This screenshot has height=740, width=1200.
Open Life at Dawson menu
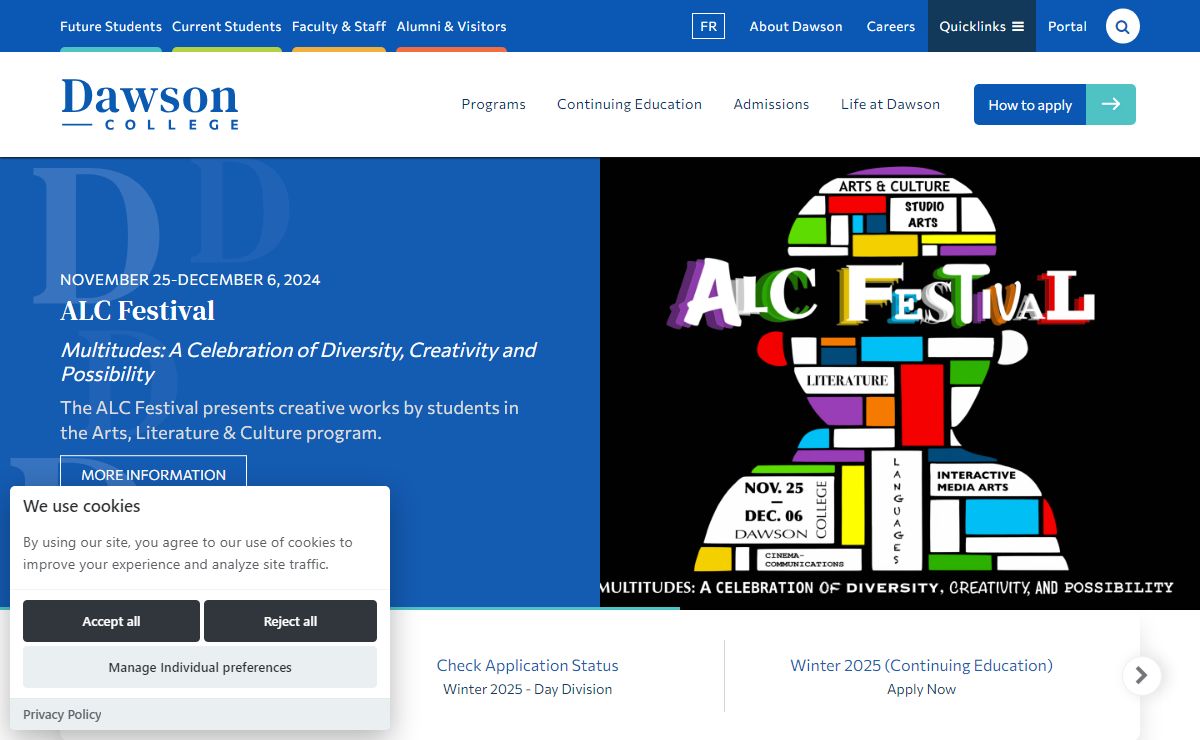pos(890,104)
